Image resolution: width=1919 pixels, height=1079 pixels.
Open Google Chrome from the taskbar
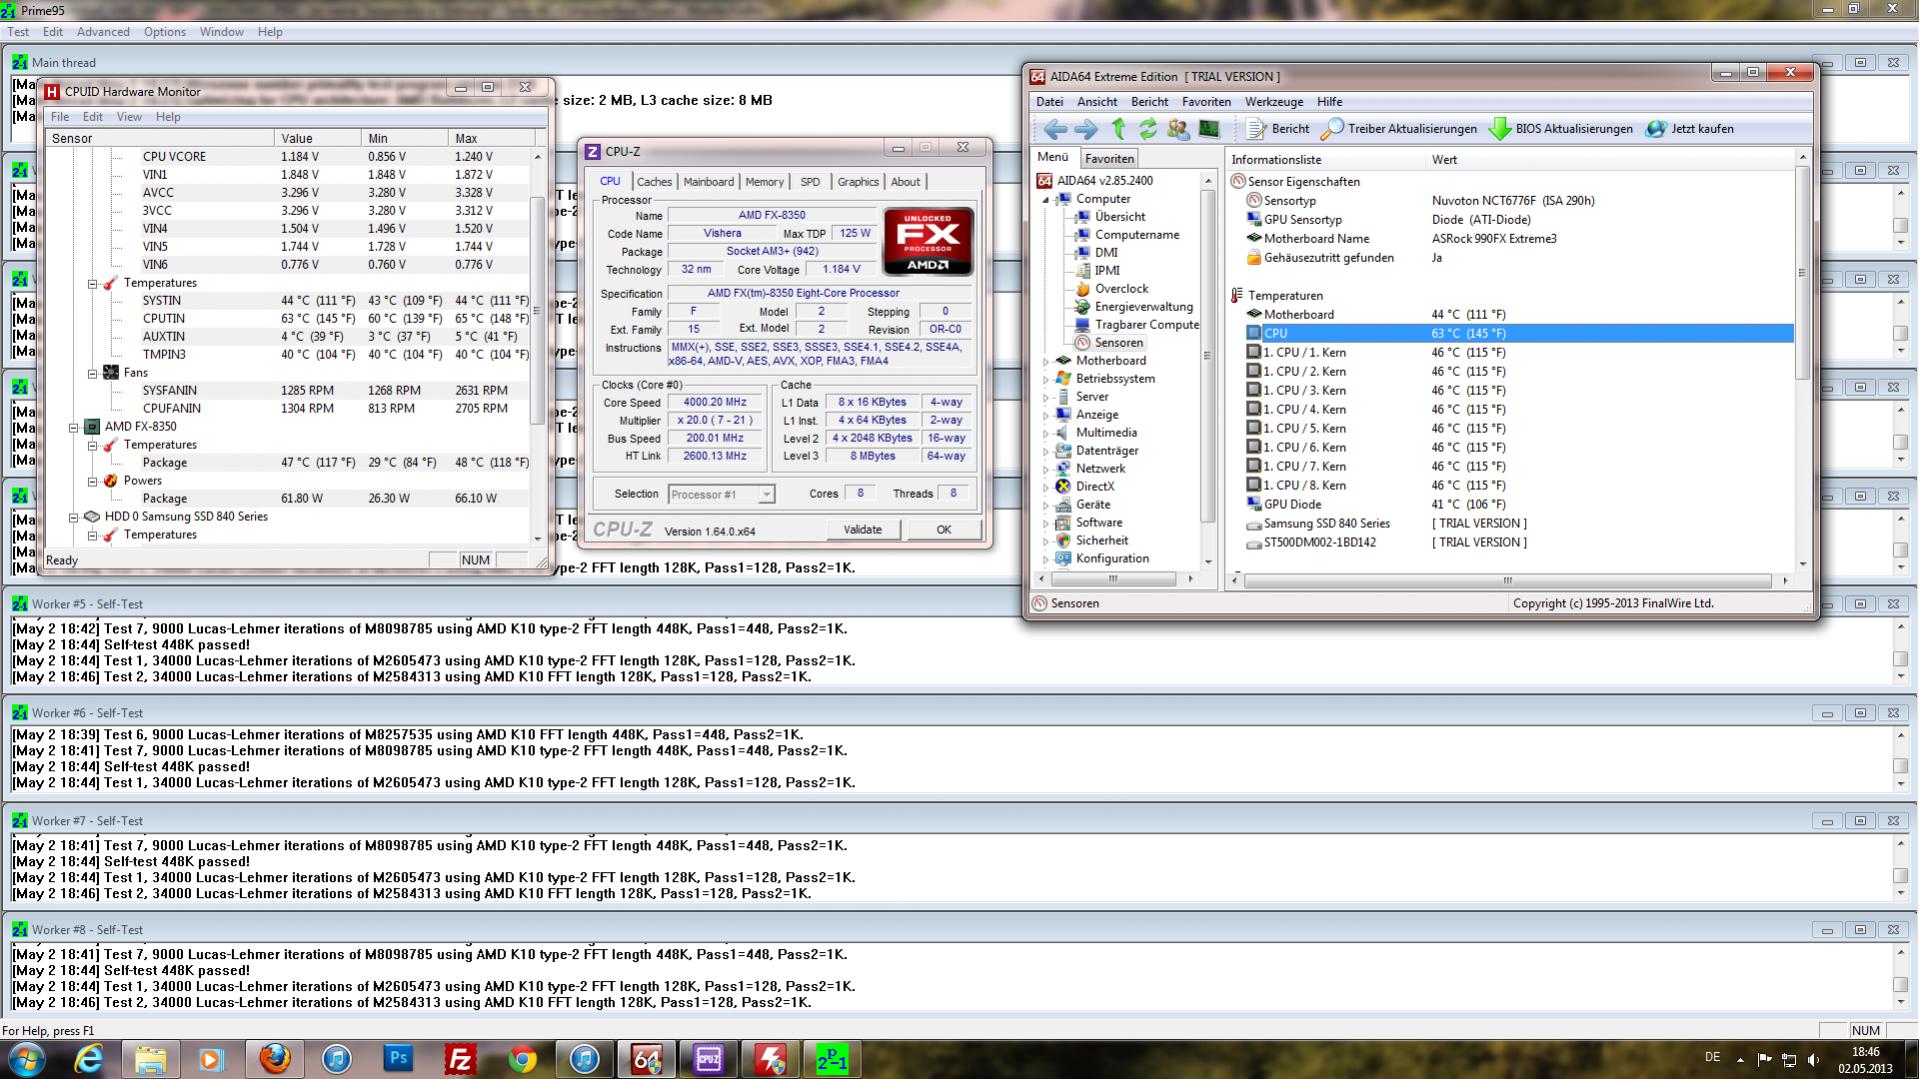[x=522, y=1059]
